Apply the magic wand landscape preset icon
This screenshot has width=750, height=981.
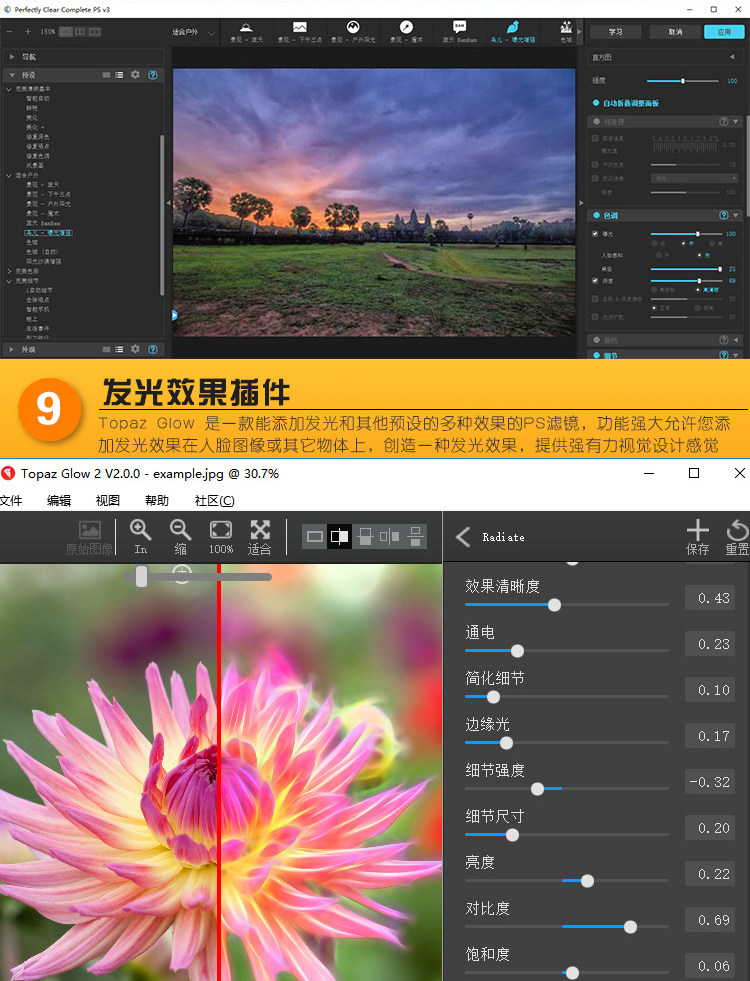tap(407, 27)
